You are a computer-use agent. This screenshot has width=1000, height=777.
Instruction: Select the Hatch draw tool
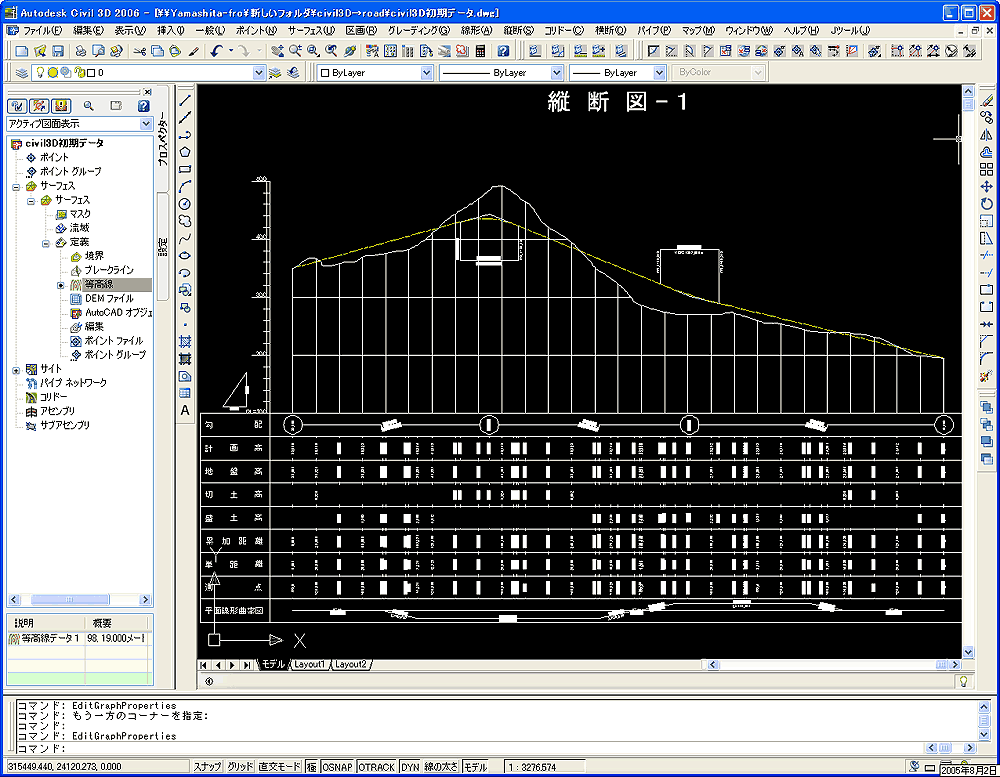tap(185, 341)
